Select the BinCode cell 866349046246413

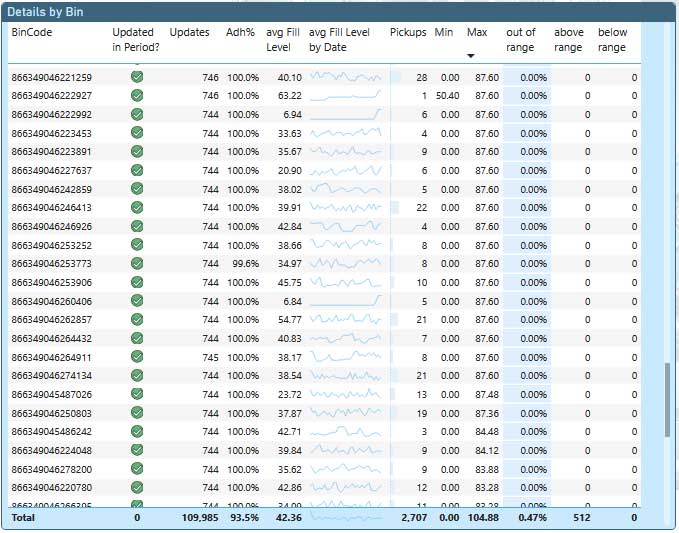coord(51,208)
